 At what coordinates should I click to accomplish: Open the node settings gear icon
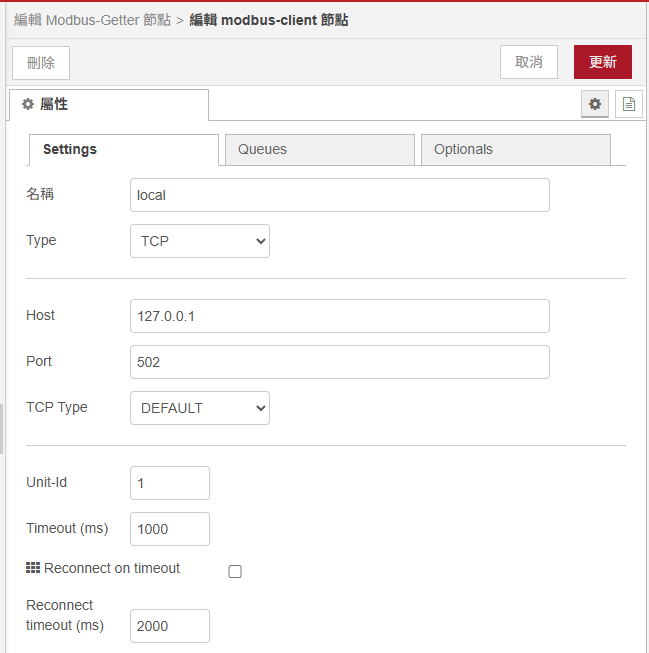[x=595, y=104]
